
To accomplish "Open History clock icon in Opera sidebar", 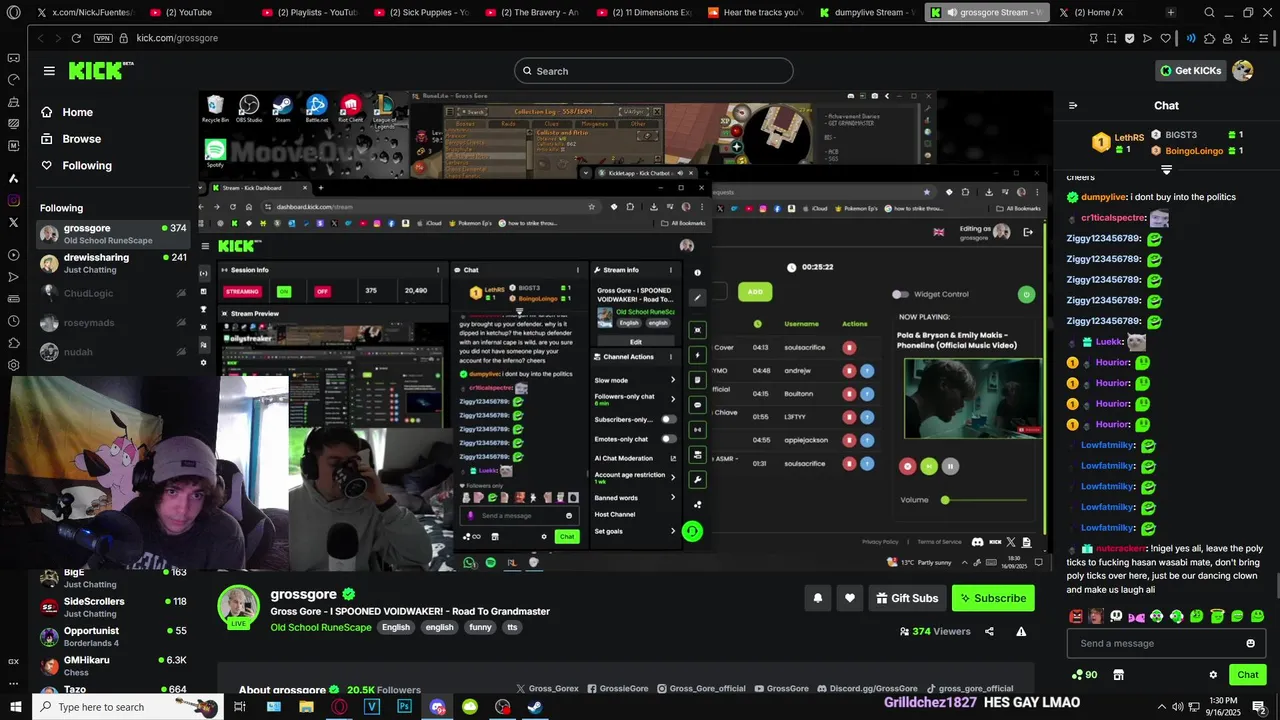I will (x=13, y=321).
